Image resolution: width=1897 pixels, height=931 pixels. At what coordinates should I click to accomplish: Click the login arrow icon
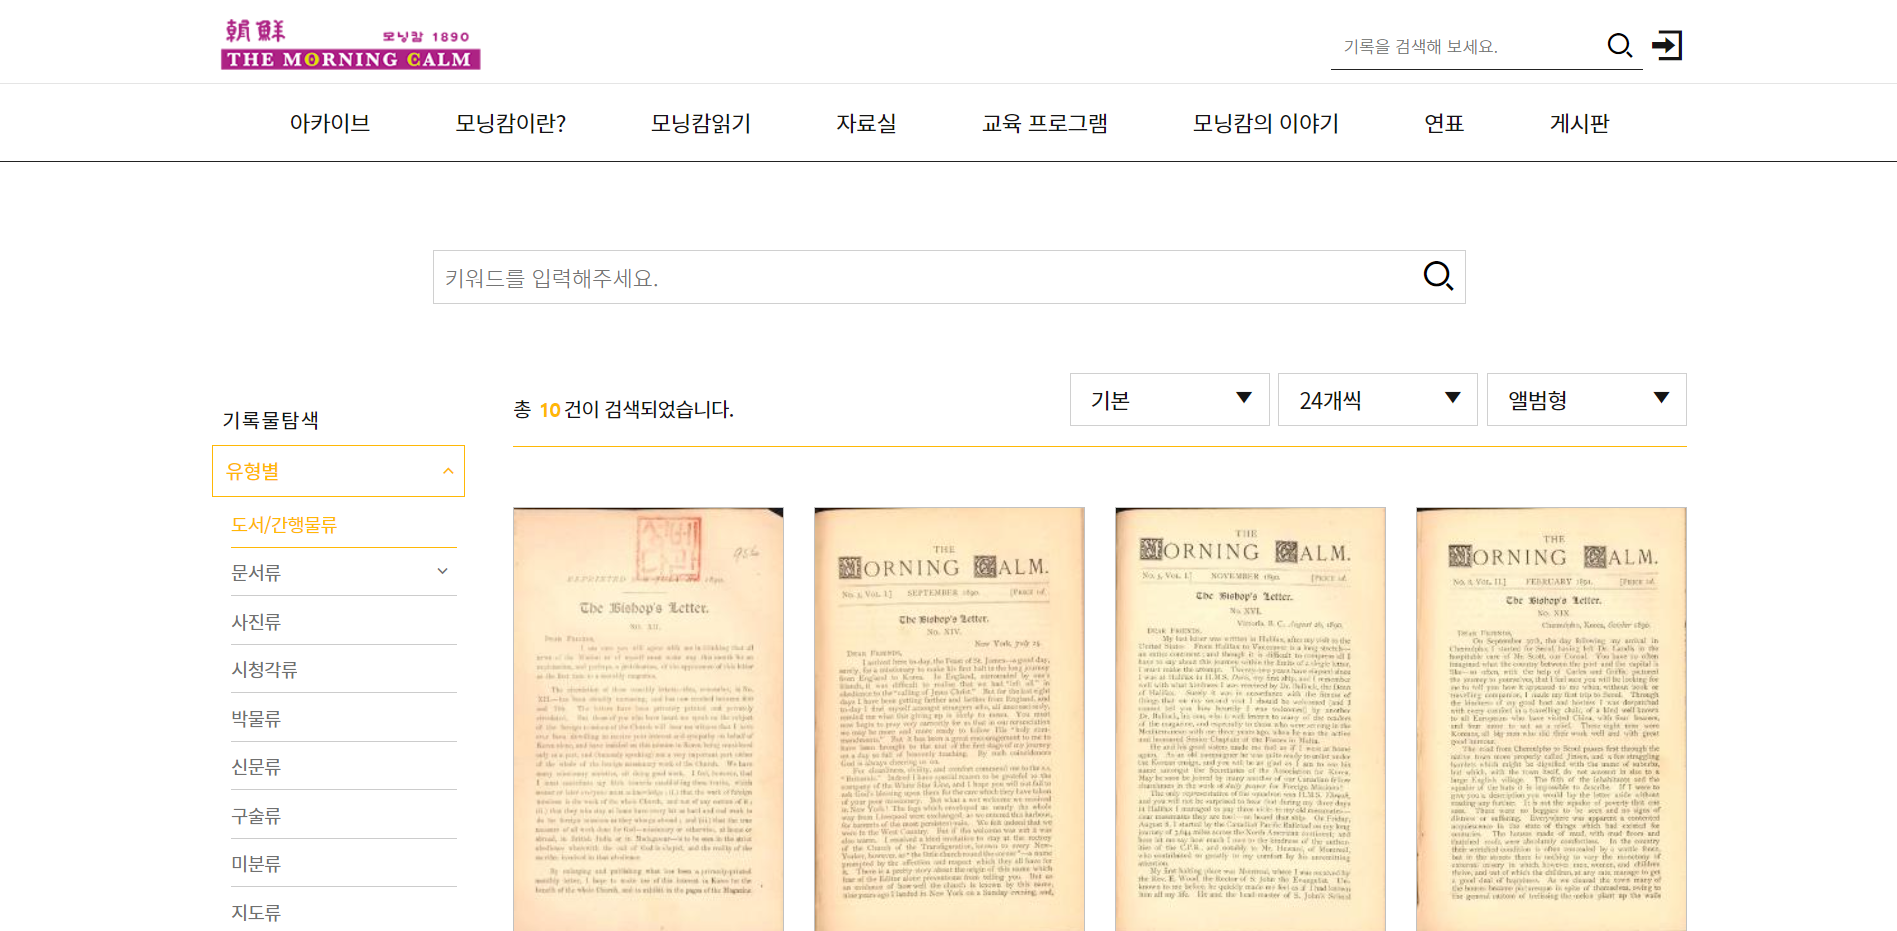[1667, 46]
